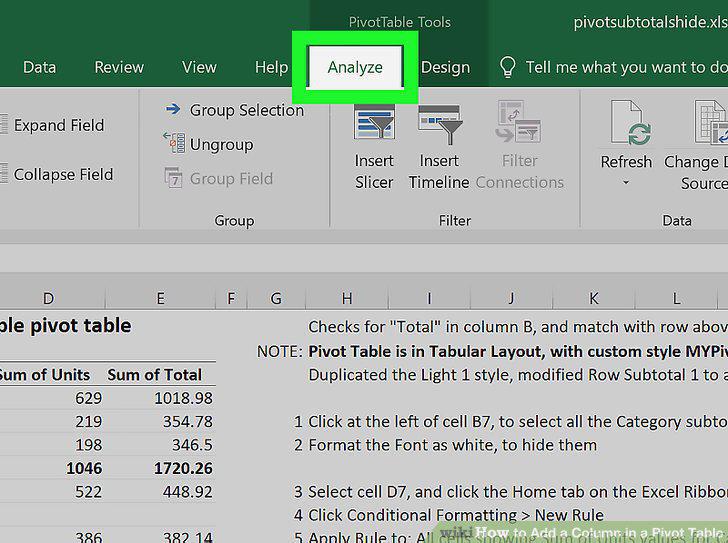The image size is (728, 543).
Task: Open the Analyze ribbon tab
Action: 355,67
